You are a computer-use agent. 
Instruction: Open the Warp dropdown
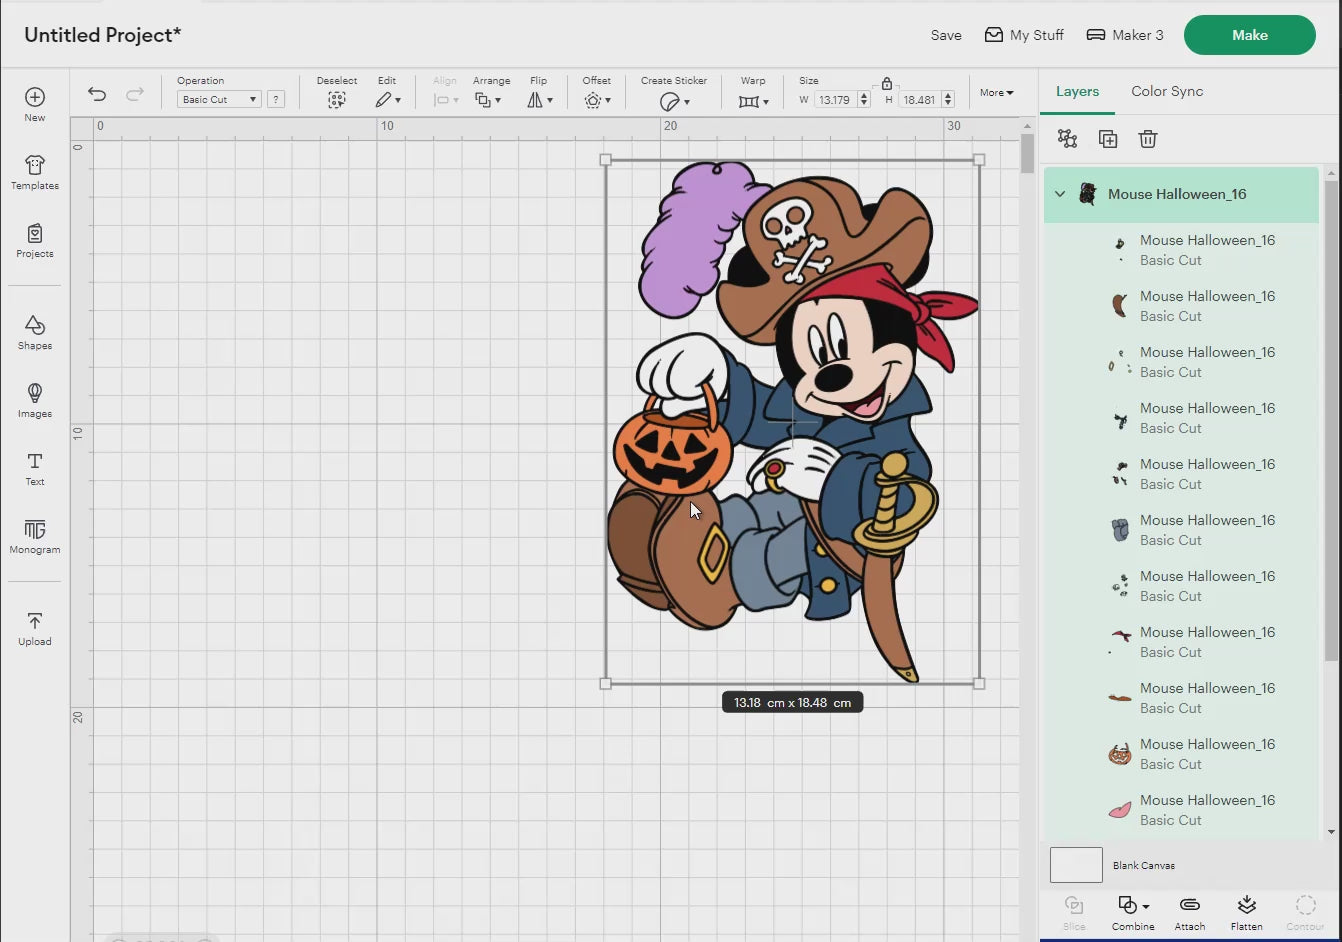754,101
